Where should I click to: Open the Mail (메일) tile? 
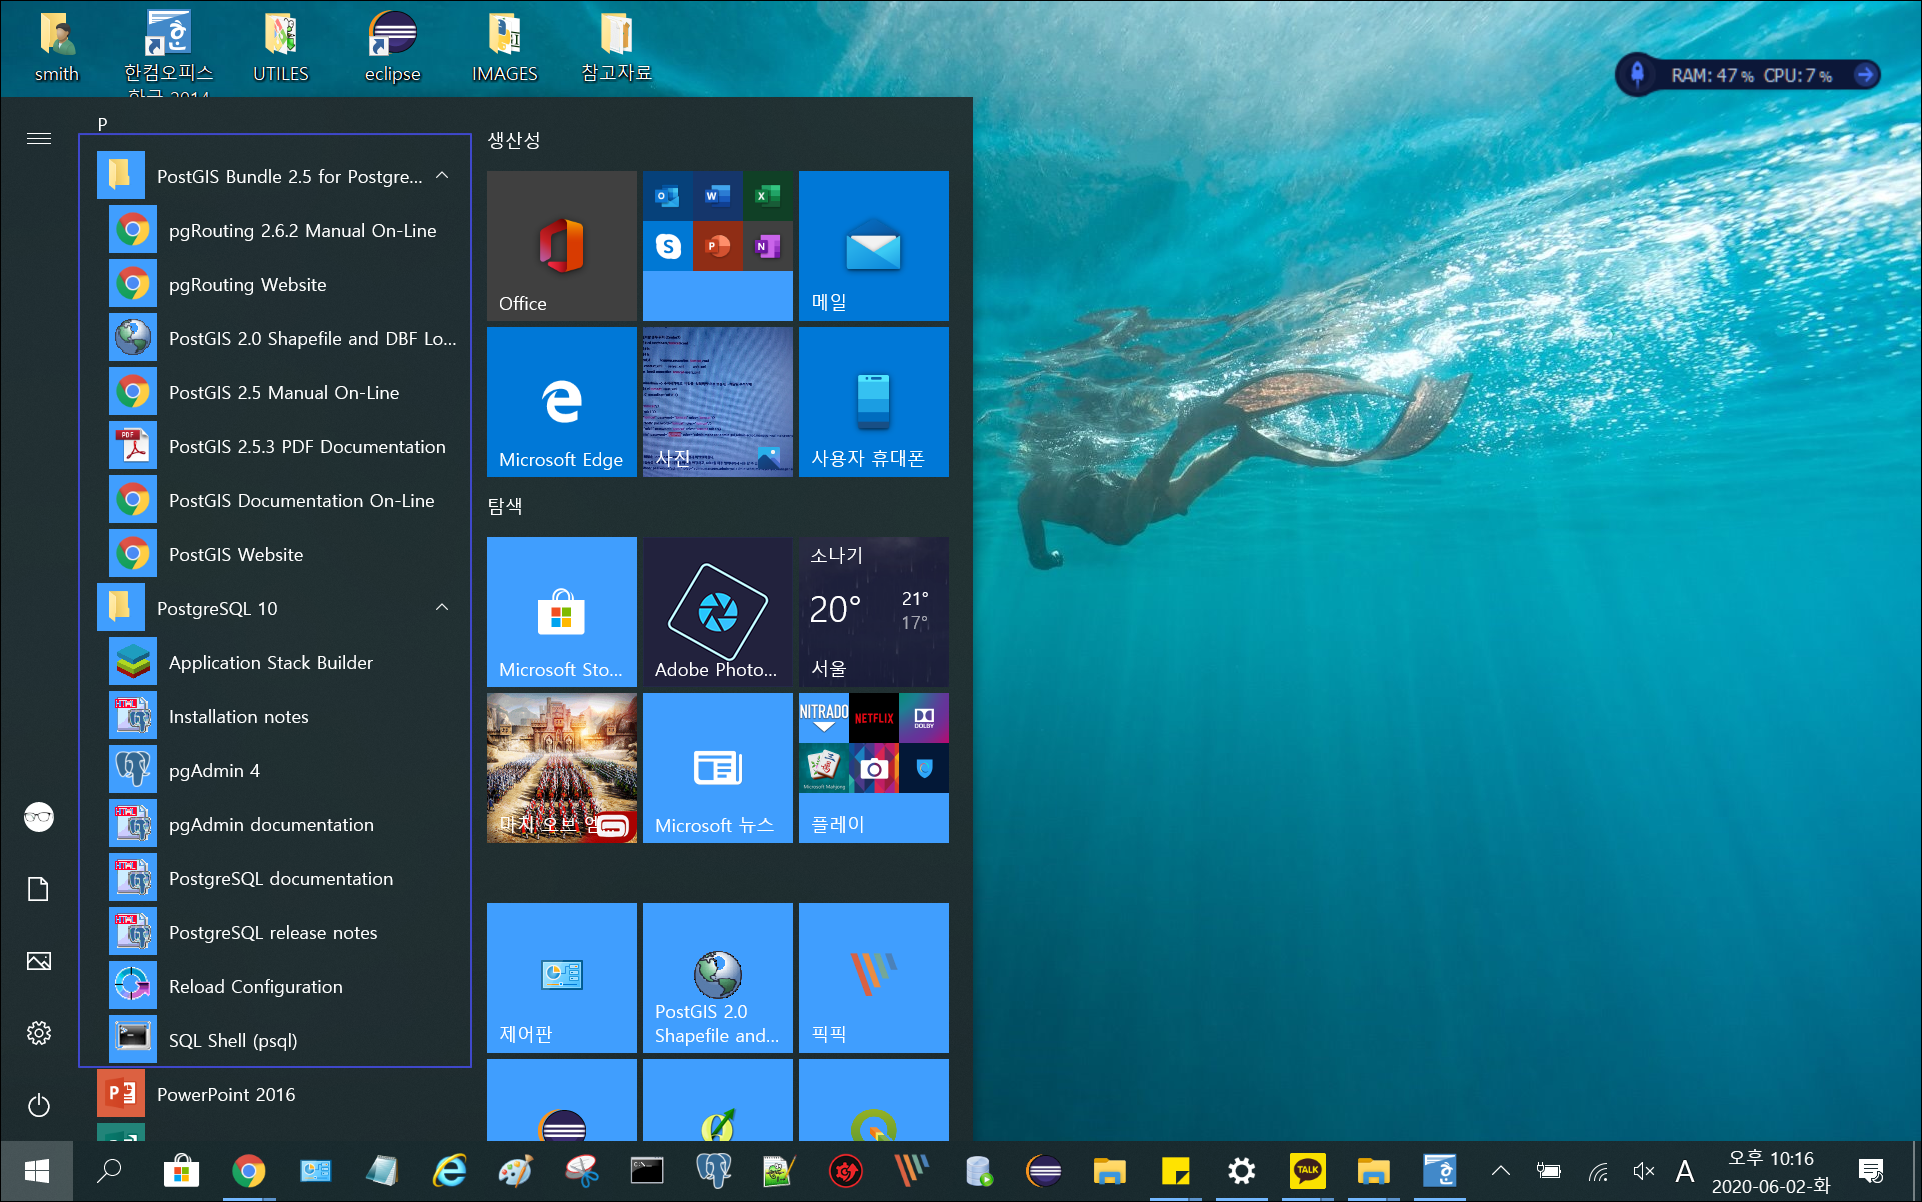click(x=874, y=246)
